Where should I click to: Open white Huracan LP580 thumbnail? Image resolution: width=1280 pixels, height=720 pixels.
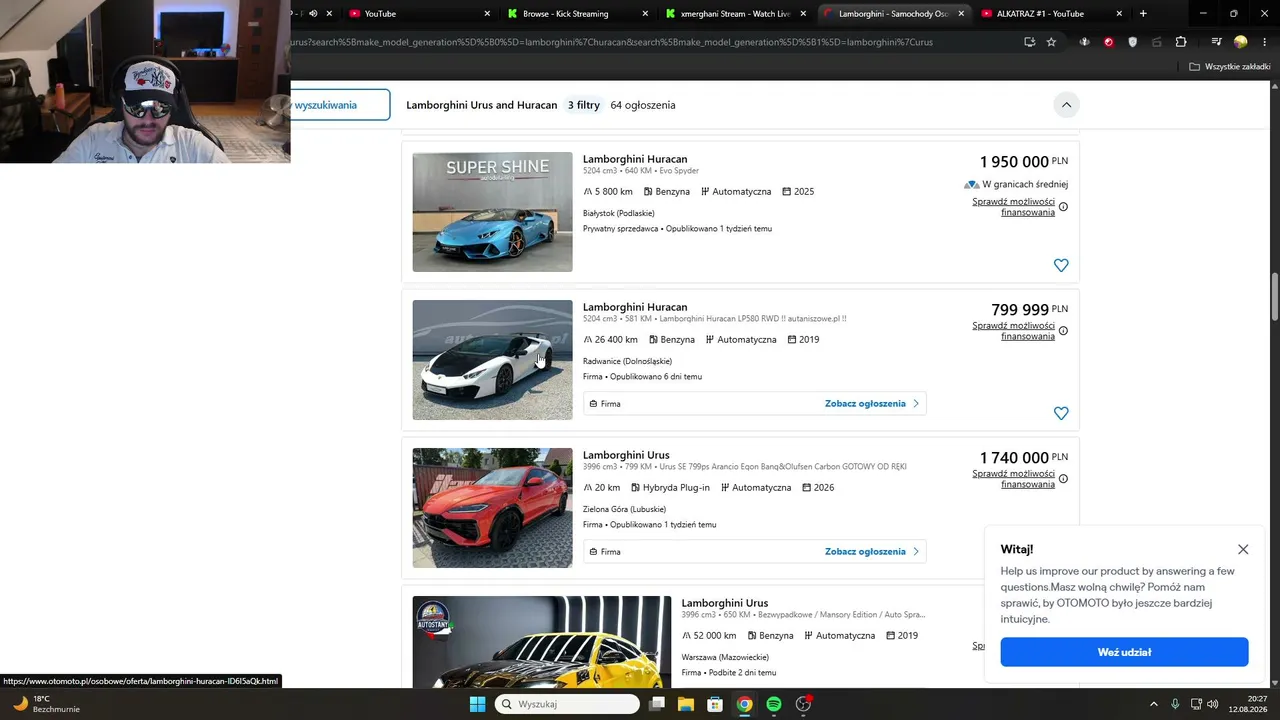[492, 360]
